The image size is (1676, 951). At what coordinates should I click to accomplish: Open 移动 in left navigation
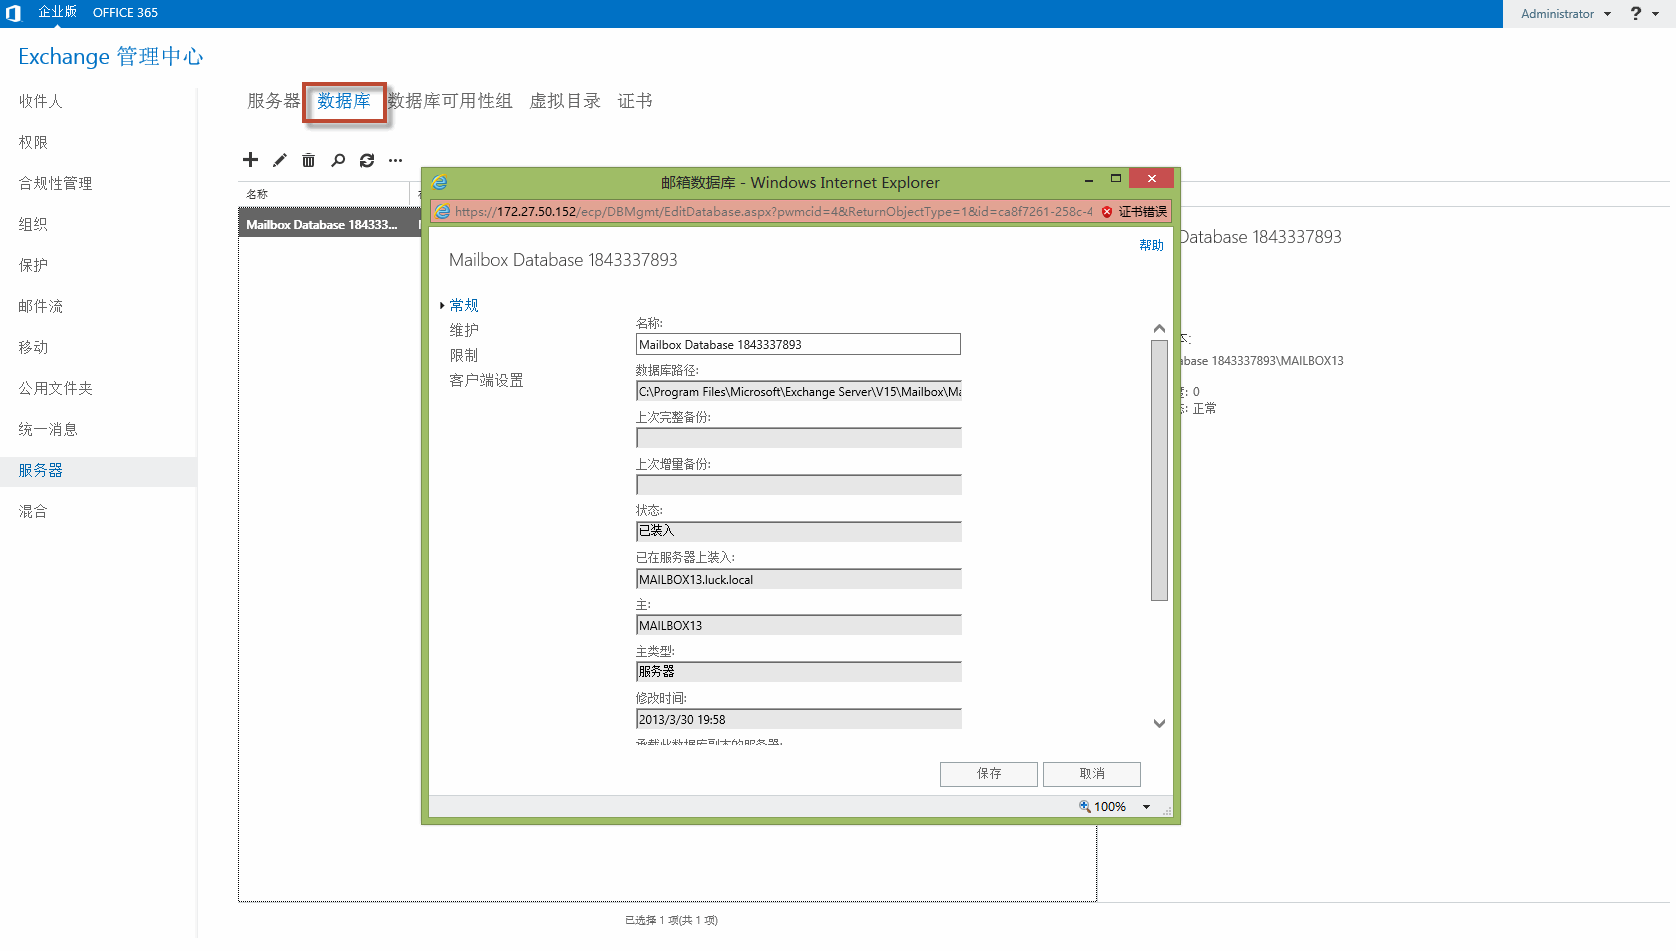pyautogui.click(x=33, y=347)
